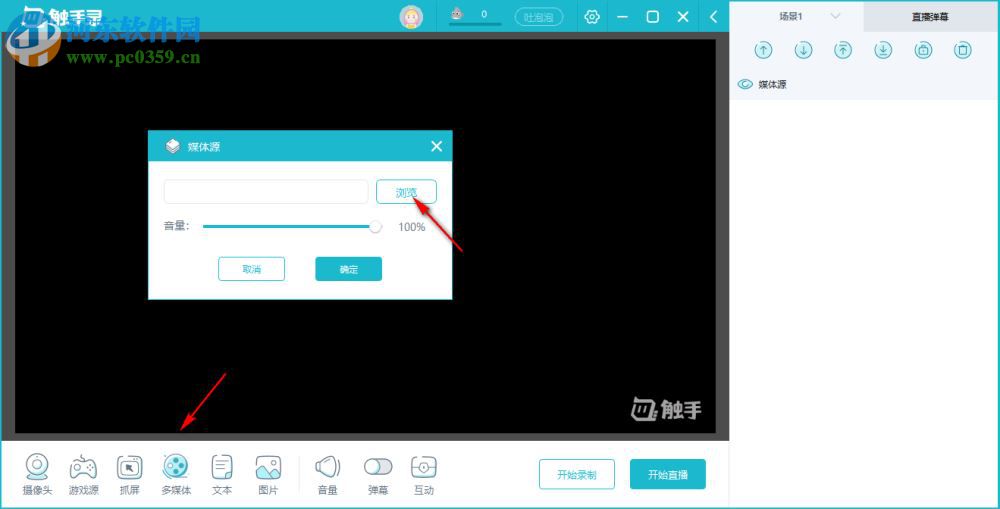This screenshot has width=1000, height=509.
Task: Click the 开始录制 start recording button
Action: (577, 475)
